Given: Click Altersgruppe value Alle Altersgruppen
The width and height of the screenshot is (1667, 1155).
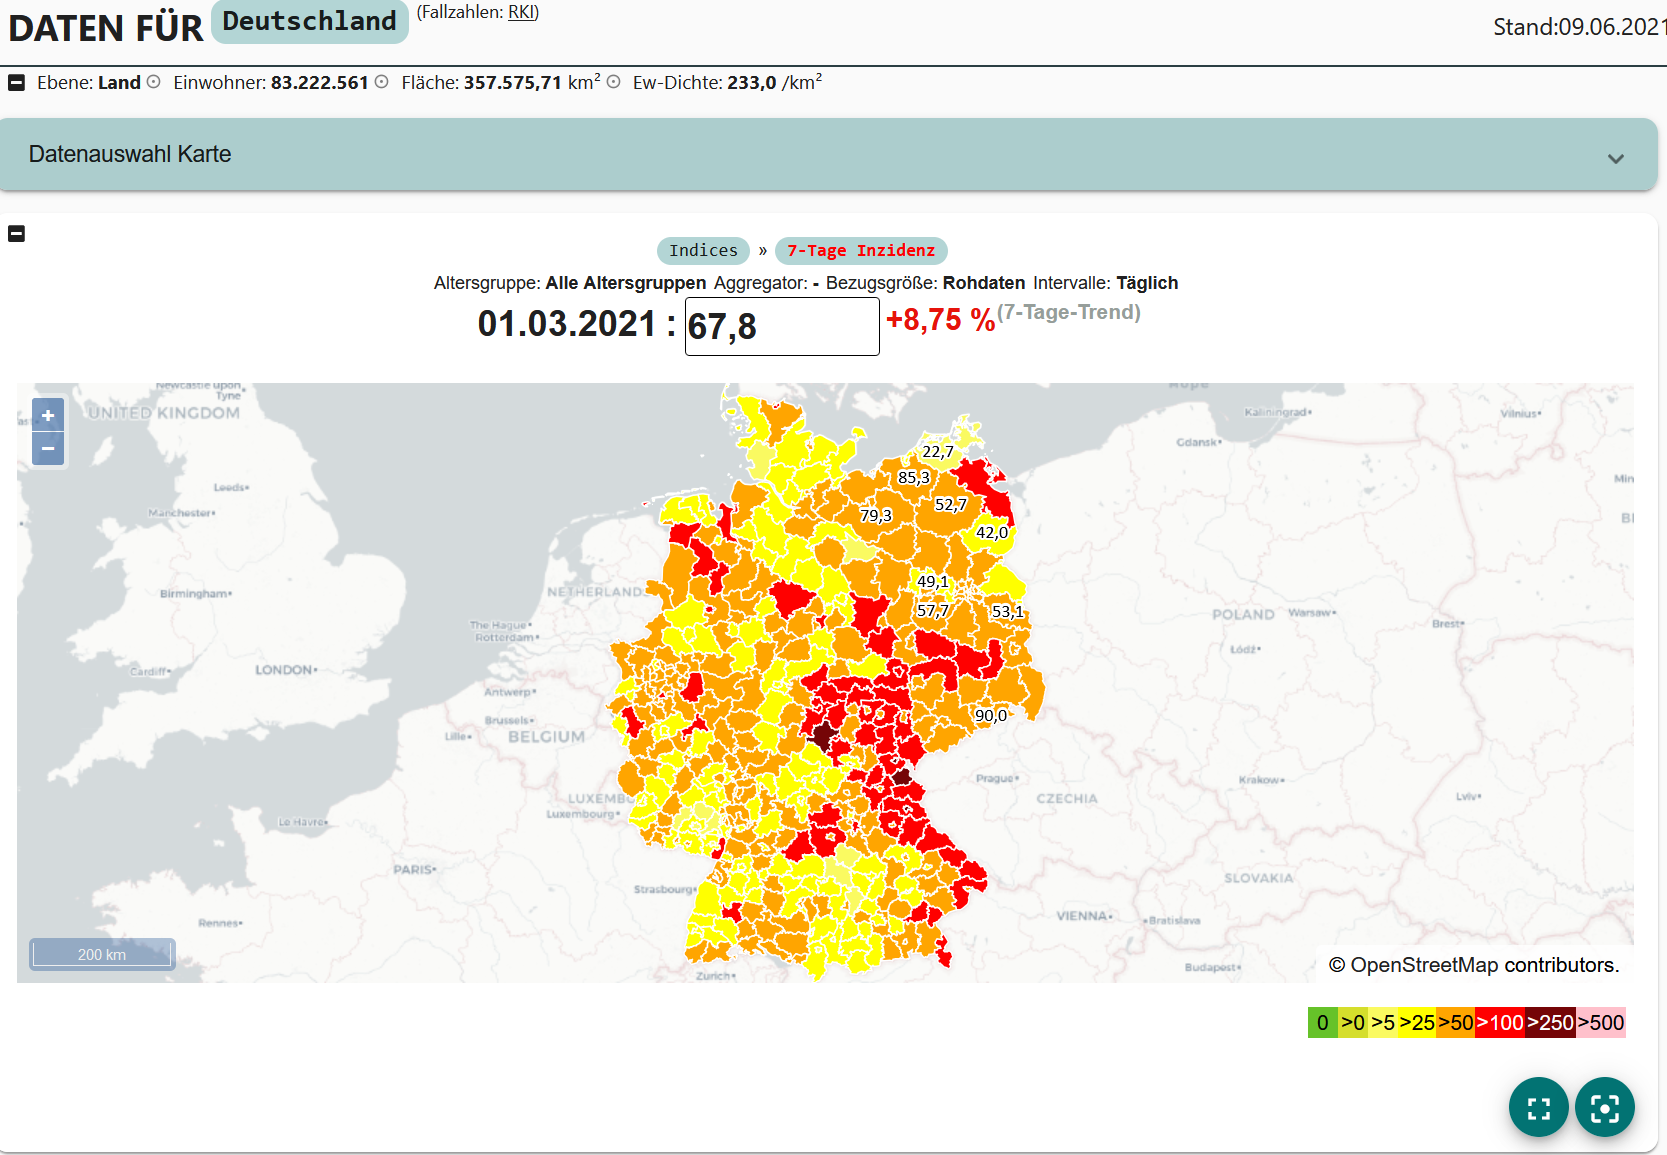Looking at the screenshot, I should [x=626, y=283].
